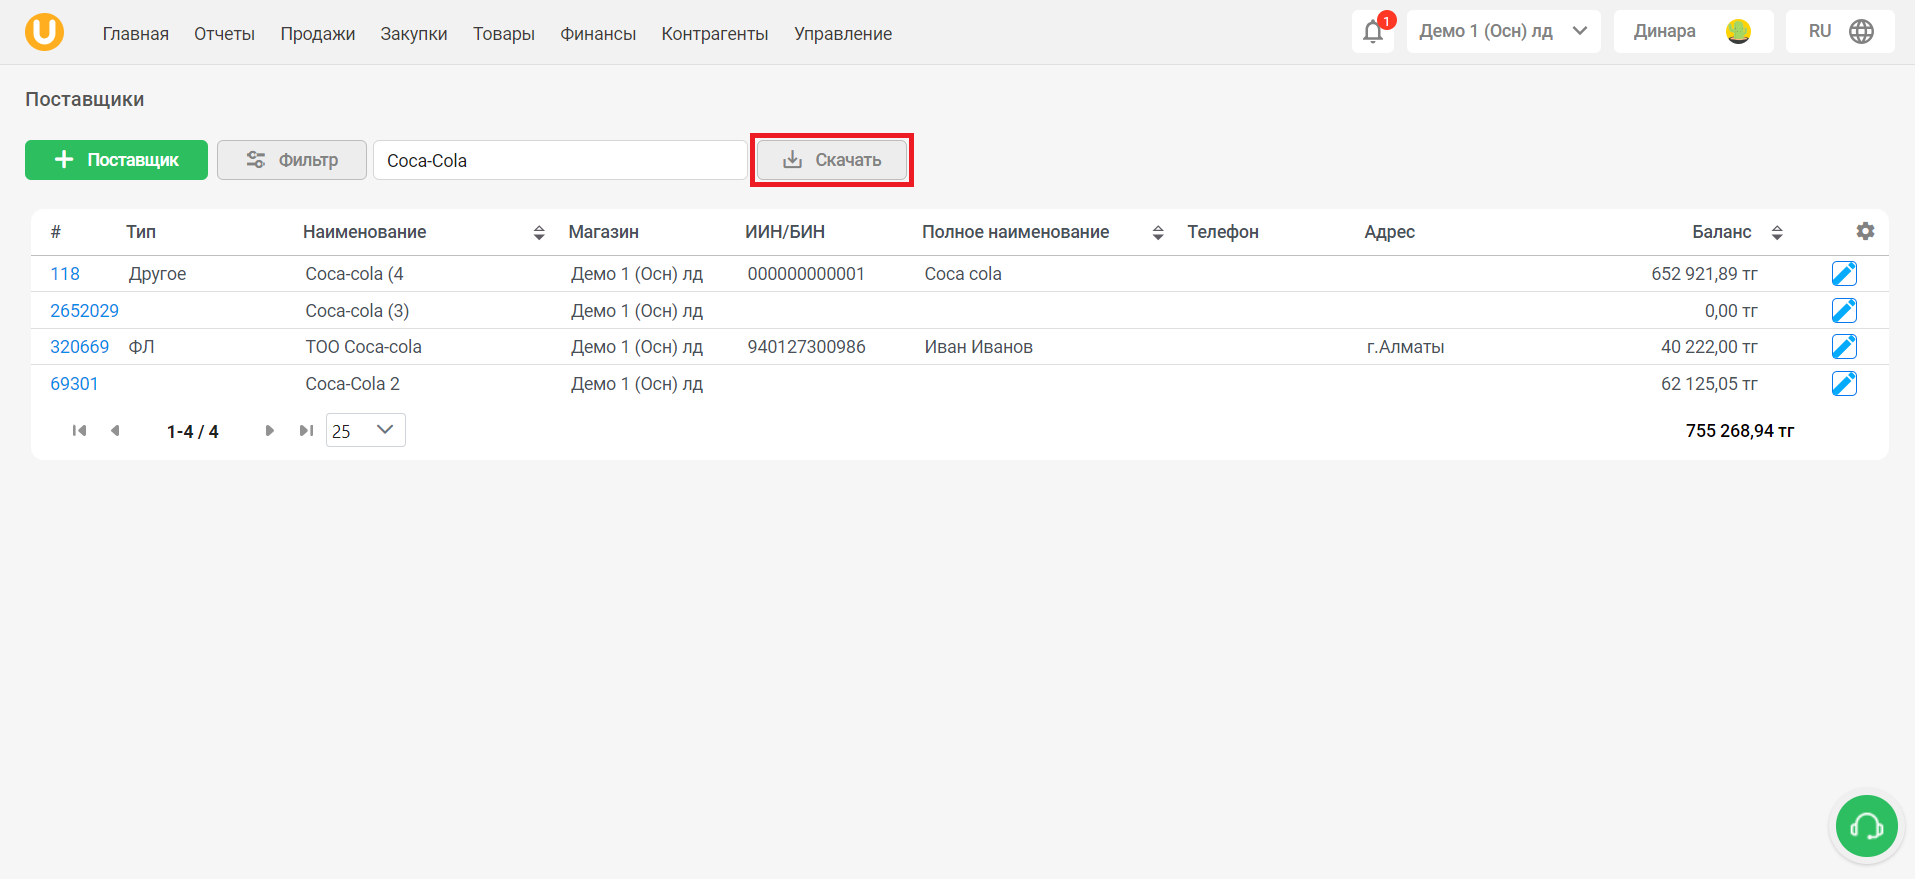Click the Поставщики page heading

click(x=85, y=100)
